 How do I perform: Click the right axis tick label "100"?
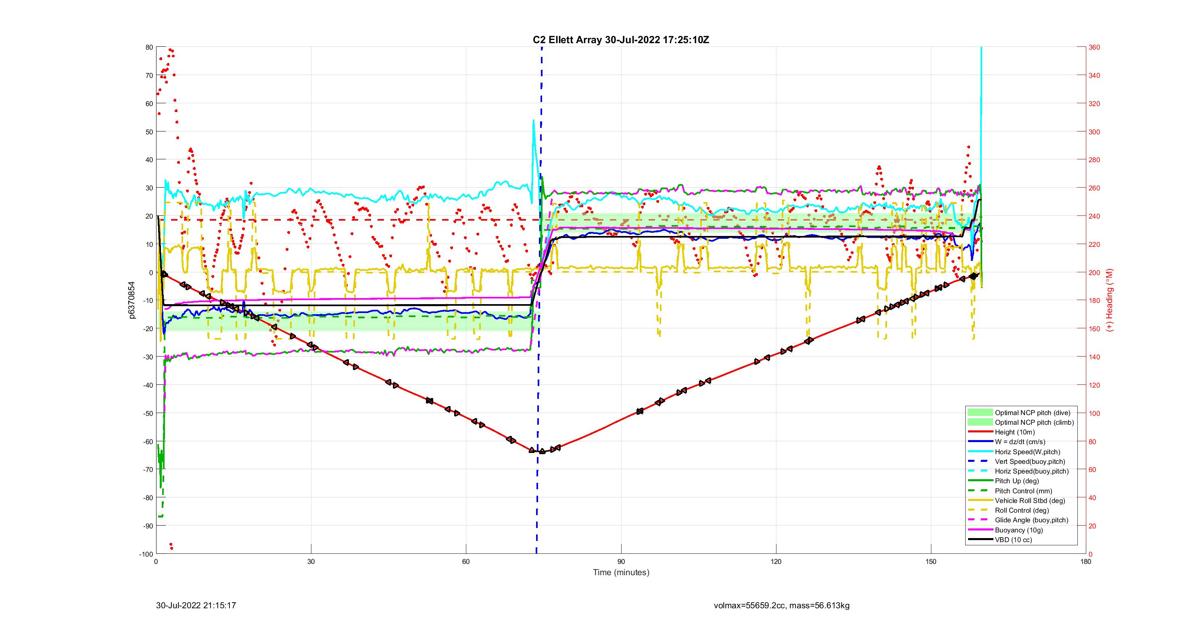click(1094, 413)
